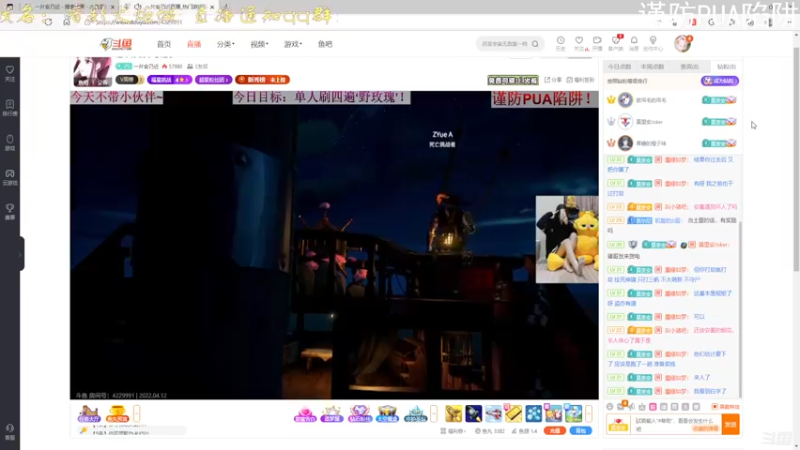The image size is (800, 450).
Task: Expand the 分类 category dropdown
Action: (225, 44)
